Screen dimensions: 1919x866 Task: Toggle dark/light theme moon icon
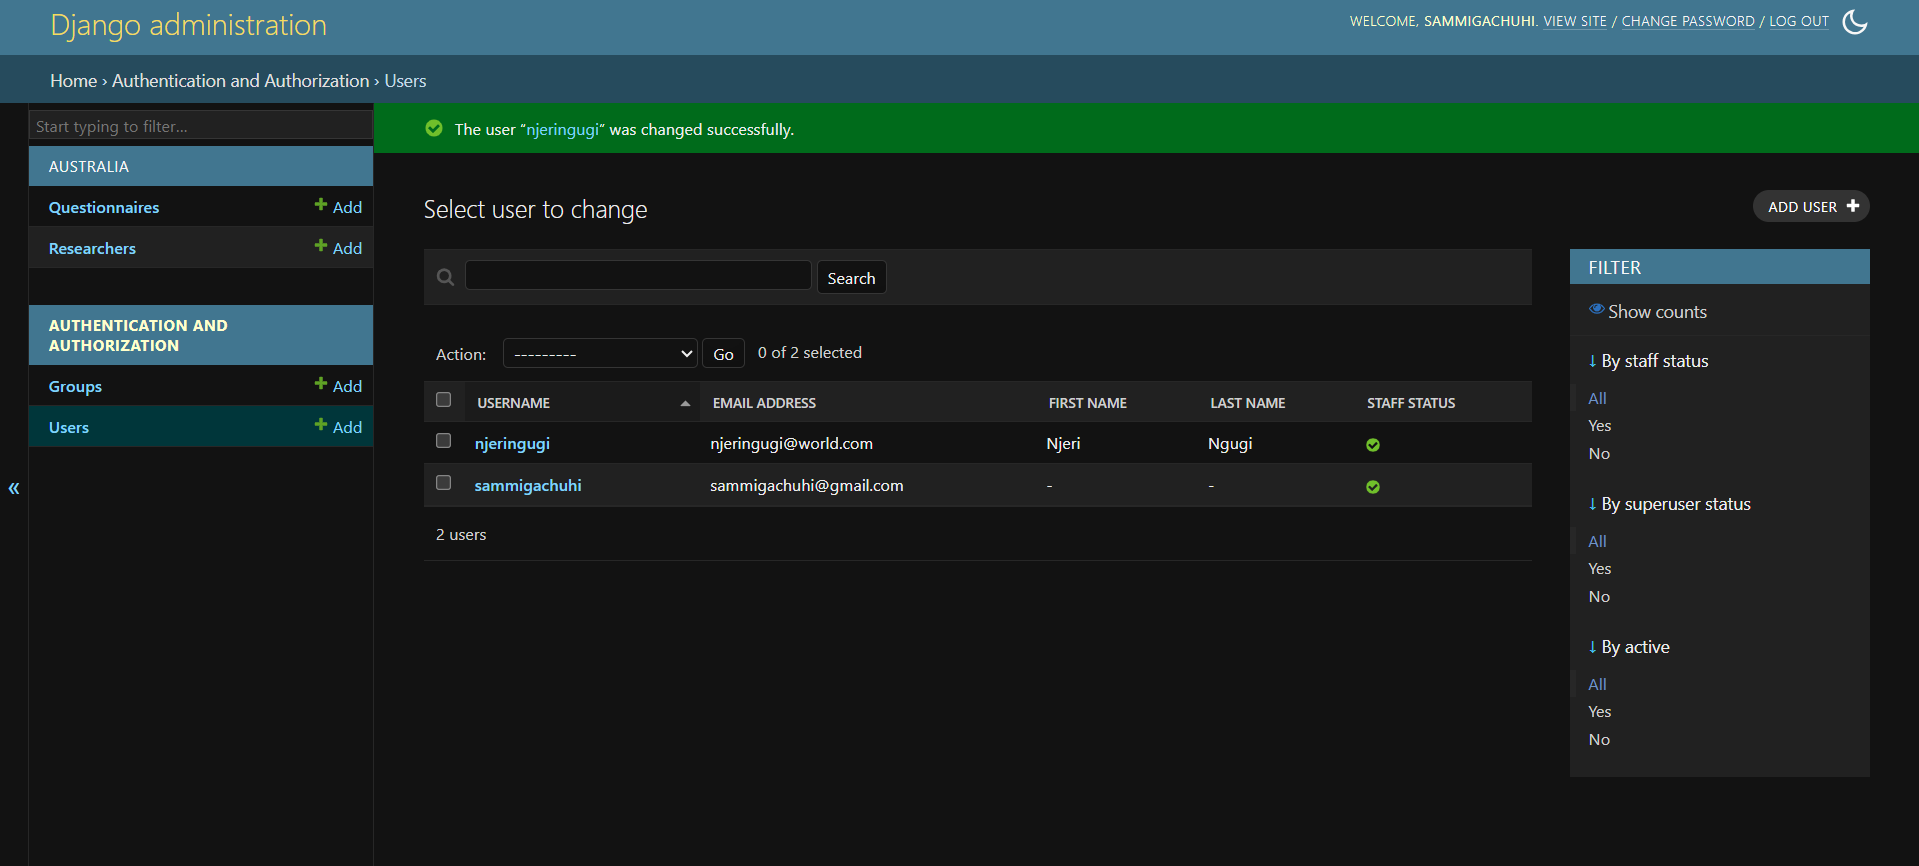tap(1854, 22)
